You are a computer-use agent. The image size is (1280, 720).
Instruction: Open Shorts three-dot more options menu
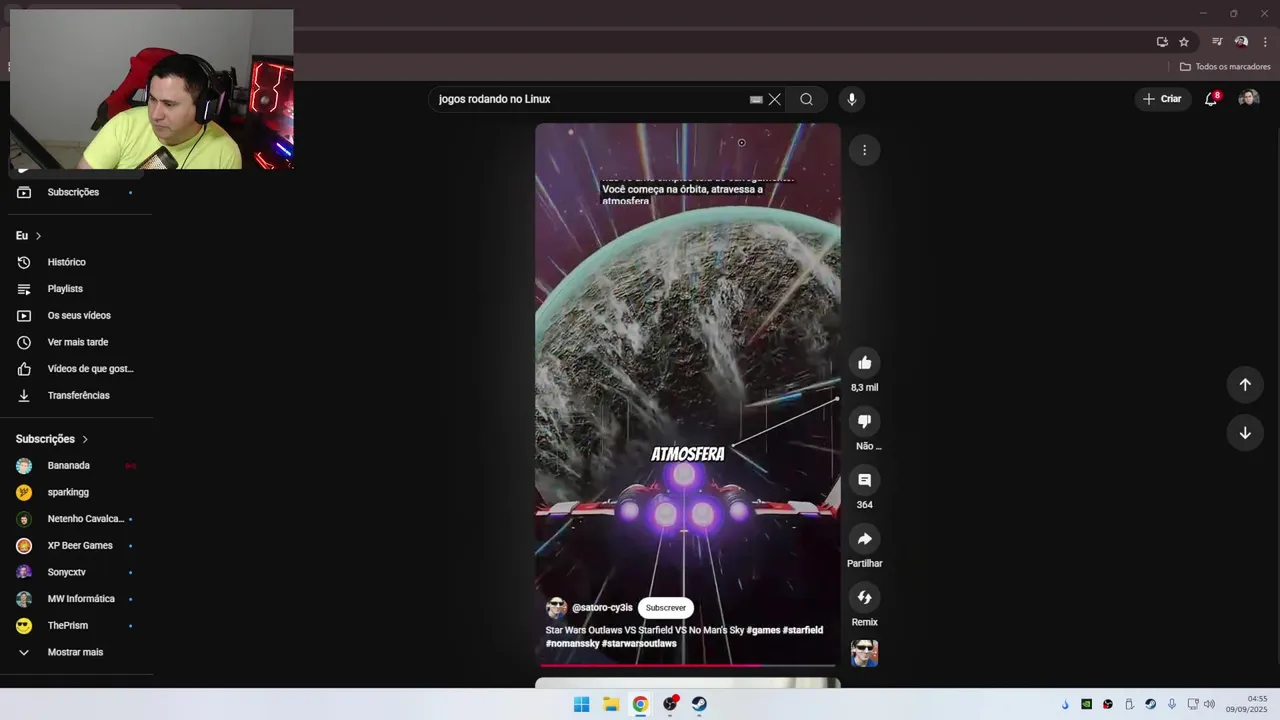pos(865,150)
